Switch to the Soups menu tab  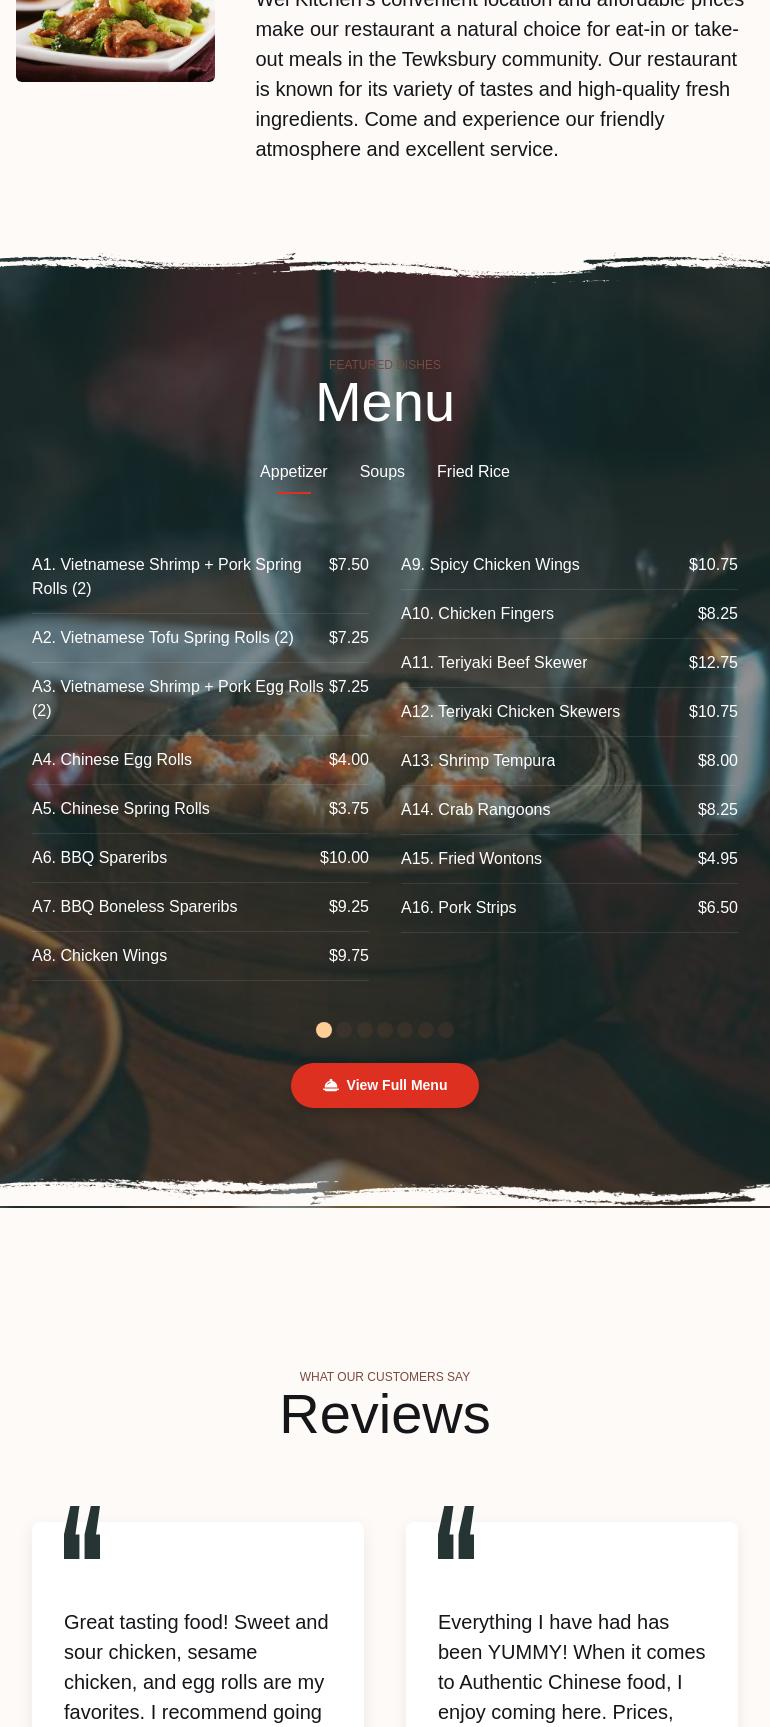(382, 471)
